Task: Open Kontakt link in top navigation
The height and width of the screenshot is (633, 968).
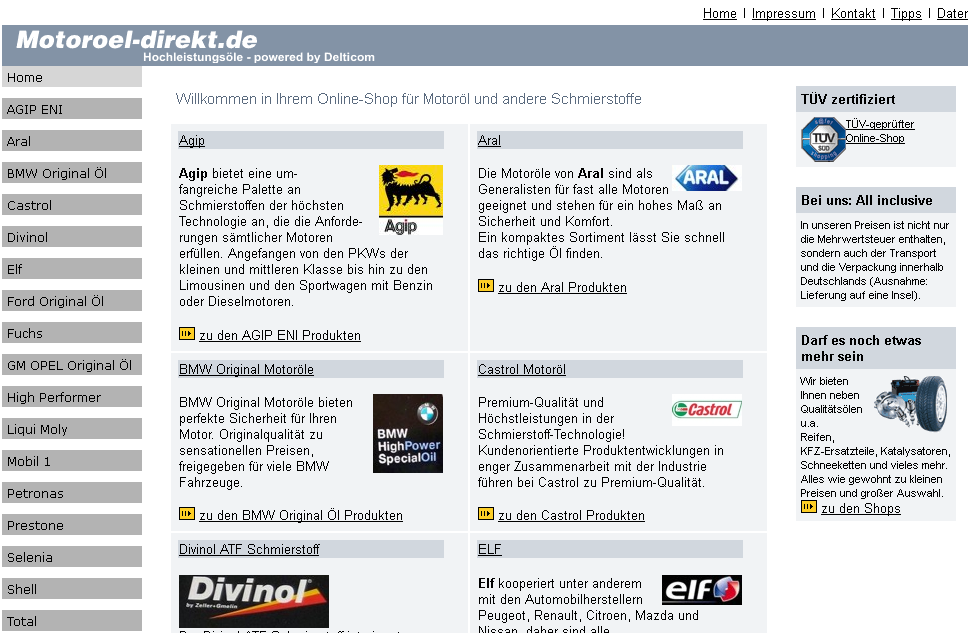Action: pyautogui.click(x=853, y=14)
